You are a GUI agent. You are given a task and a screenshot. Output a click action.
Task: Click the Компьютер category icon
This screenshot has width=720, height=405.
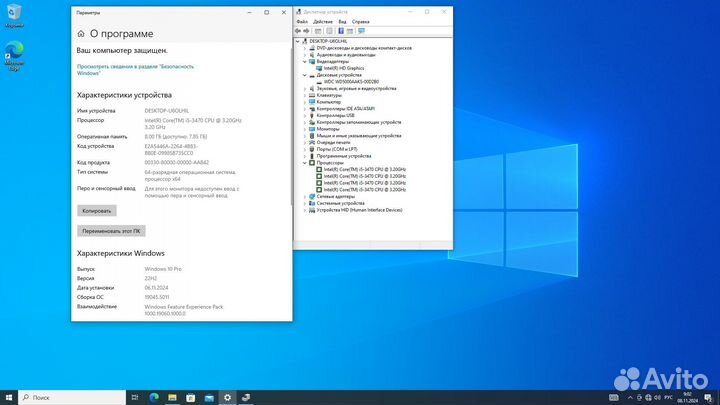pyautogui.click(x=312, y=102)
